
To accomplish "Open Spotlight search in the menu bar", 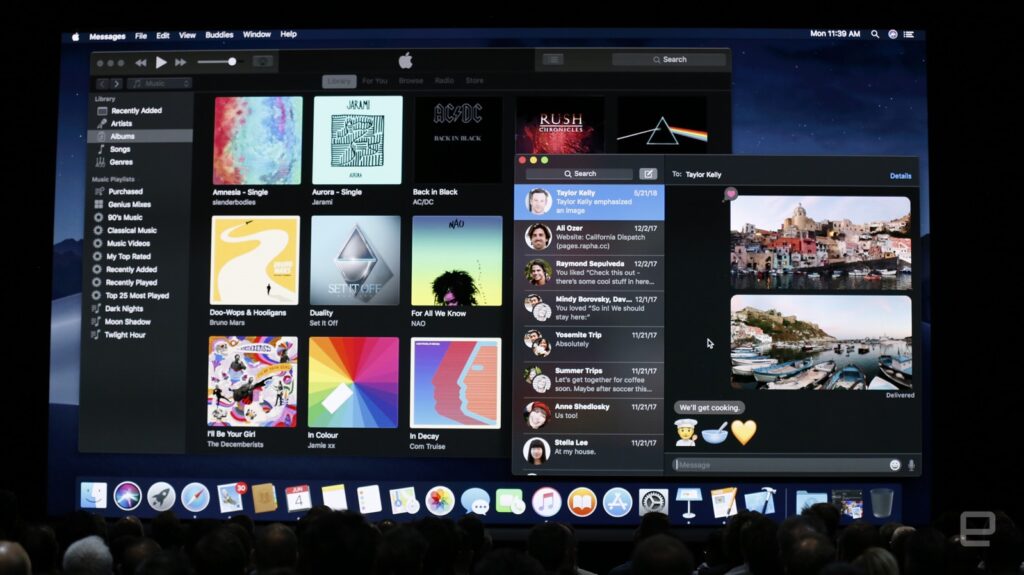I will [x=875, y=34].
